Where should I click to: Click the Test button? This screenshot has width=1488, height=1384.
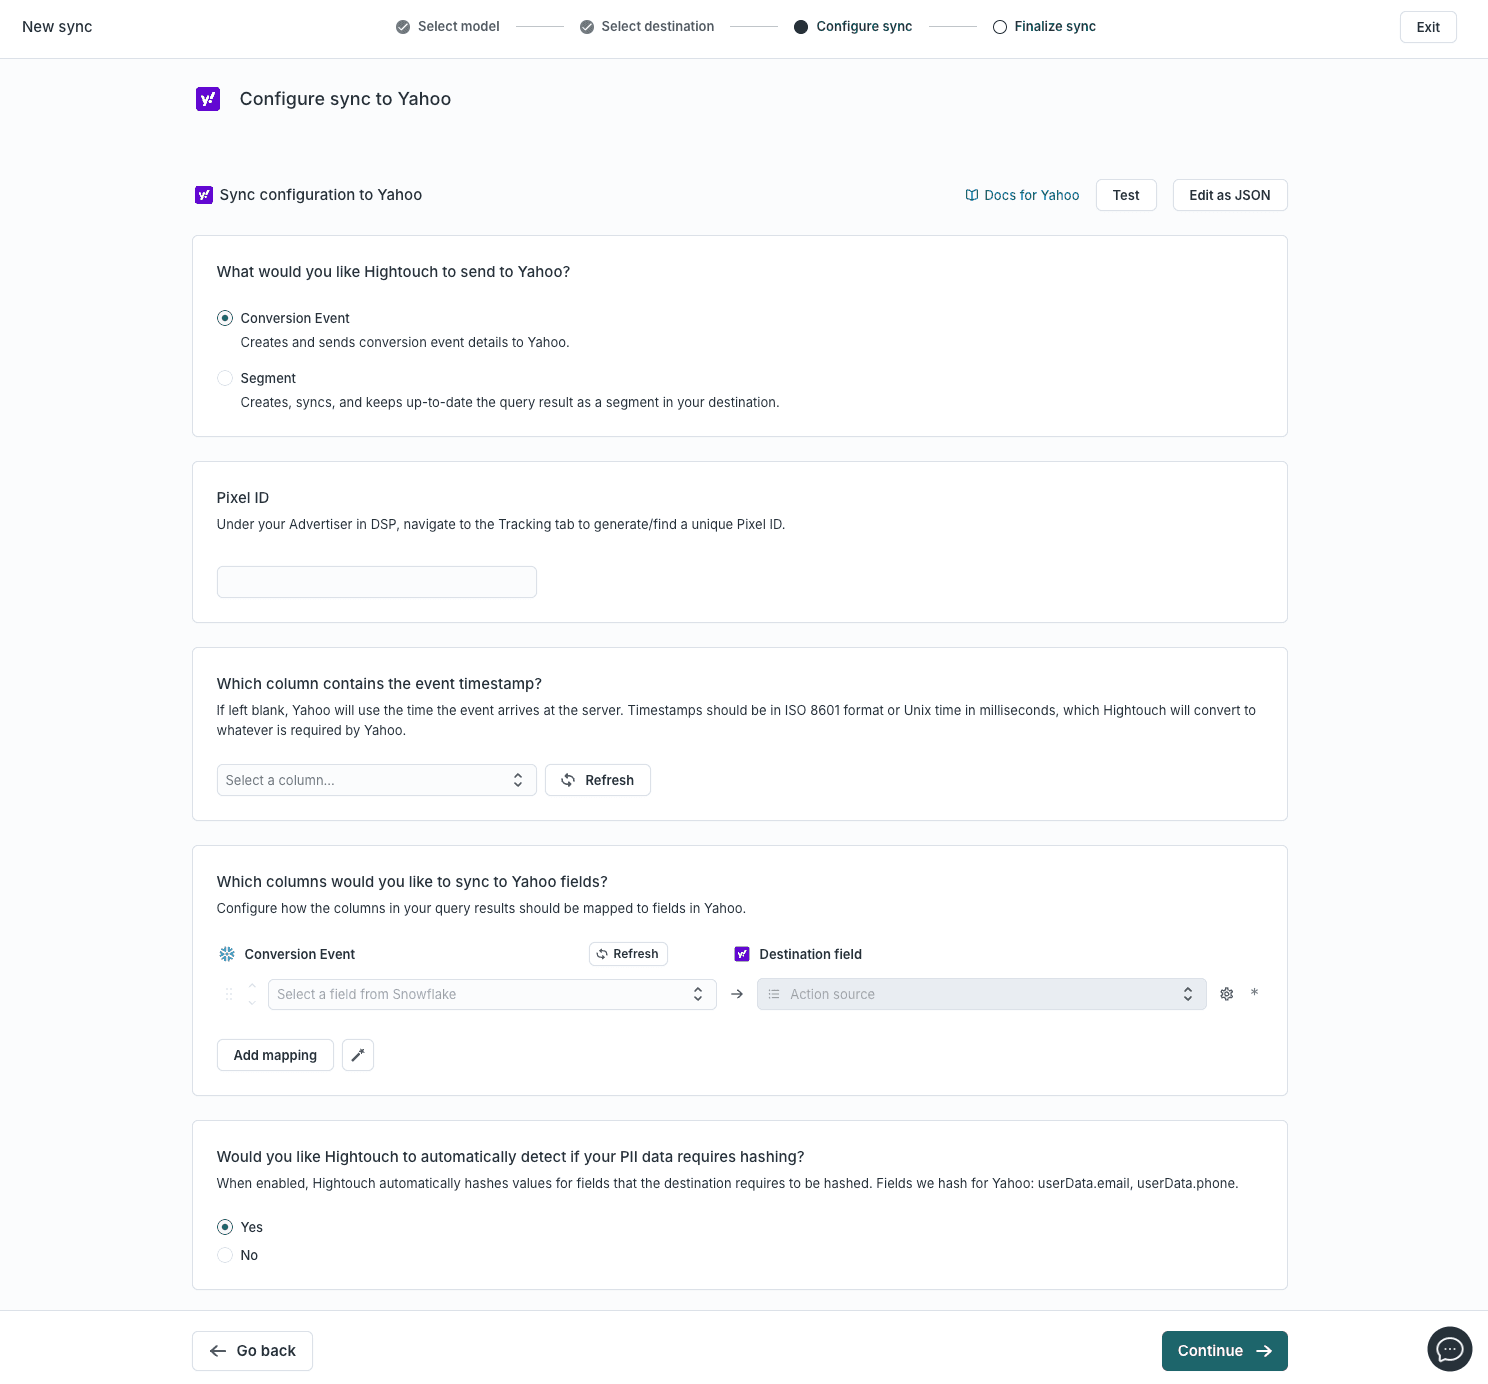click(1125, 195)
